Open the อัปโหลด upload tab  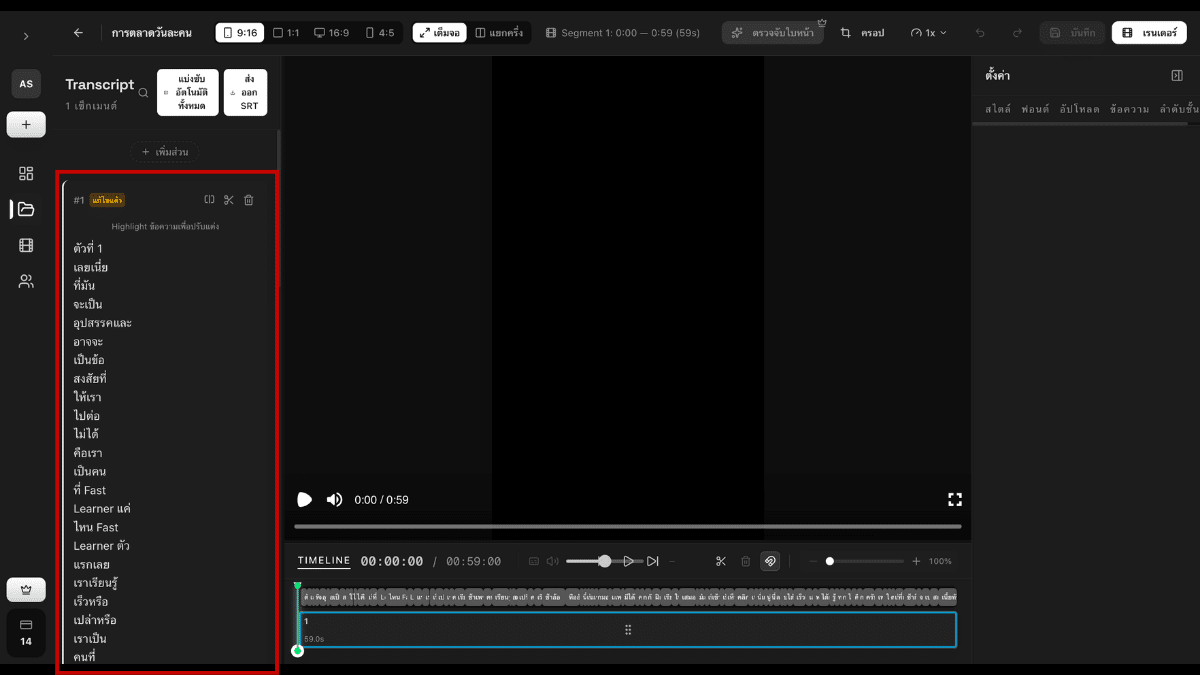[1079, 109]
